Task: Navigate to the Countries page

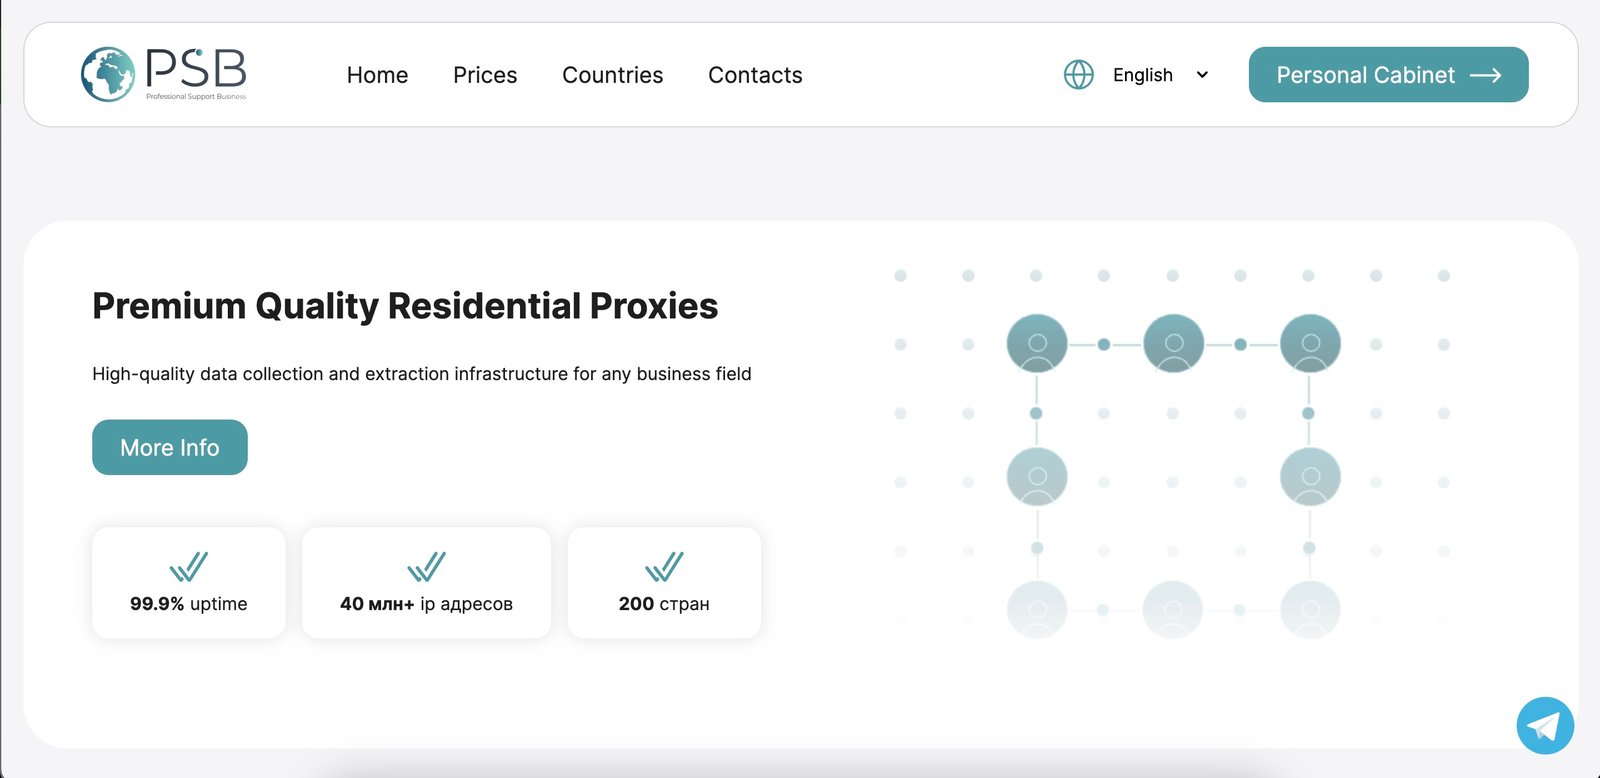Action: pyautogui.click(x=612, y=75)
